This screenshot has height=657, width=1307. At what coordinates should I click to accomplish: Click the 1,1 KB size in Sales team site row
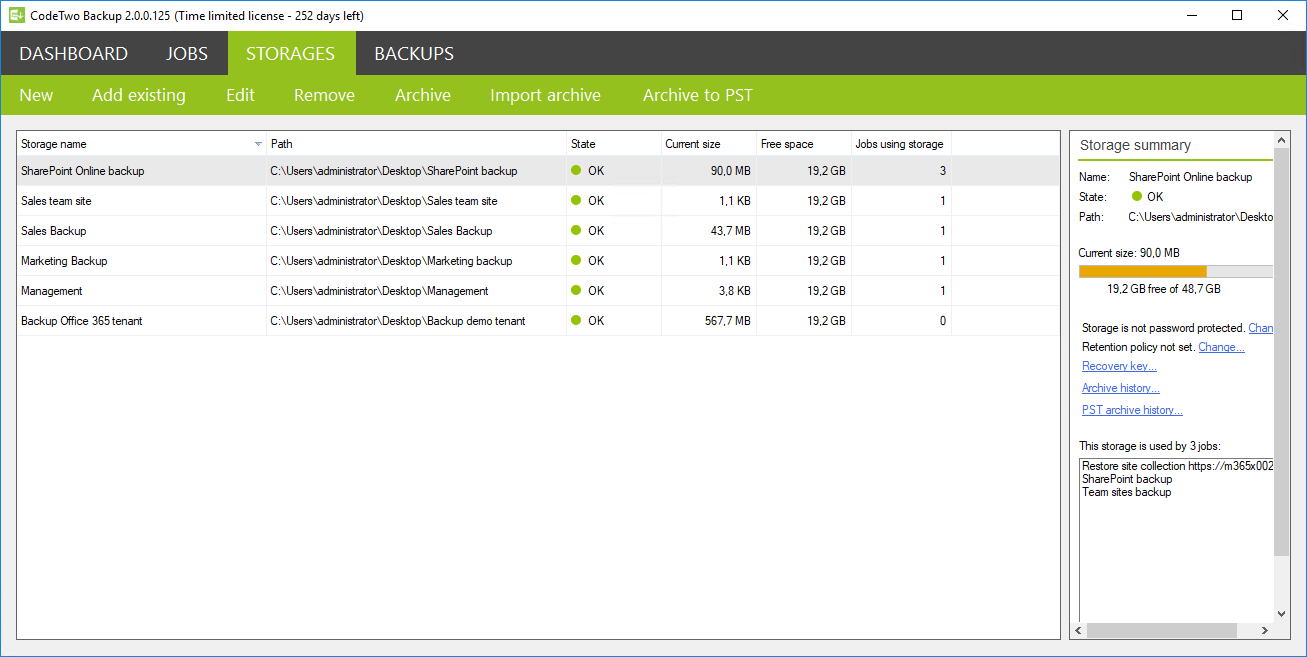click(x=734, y=201)
